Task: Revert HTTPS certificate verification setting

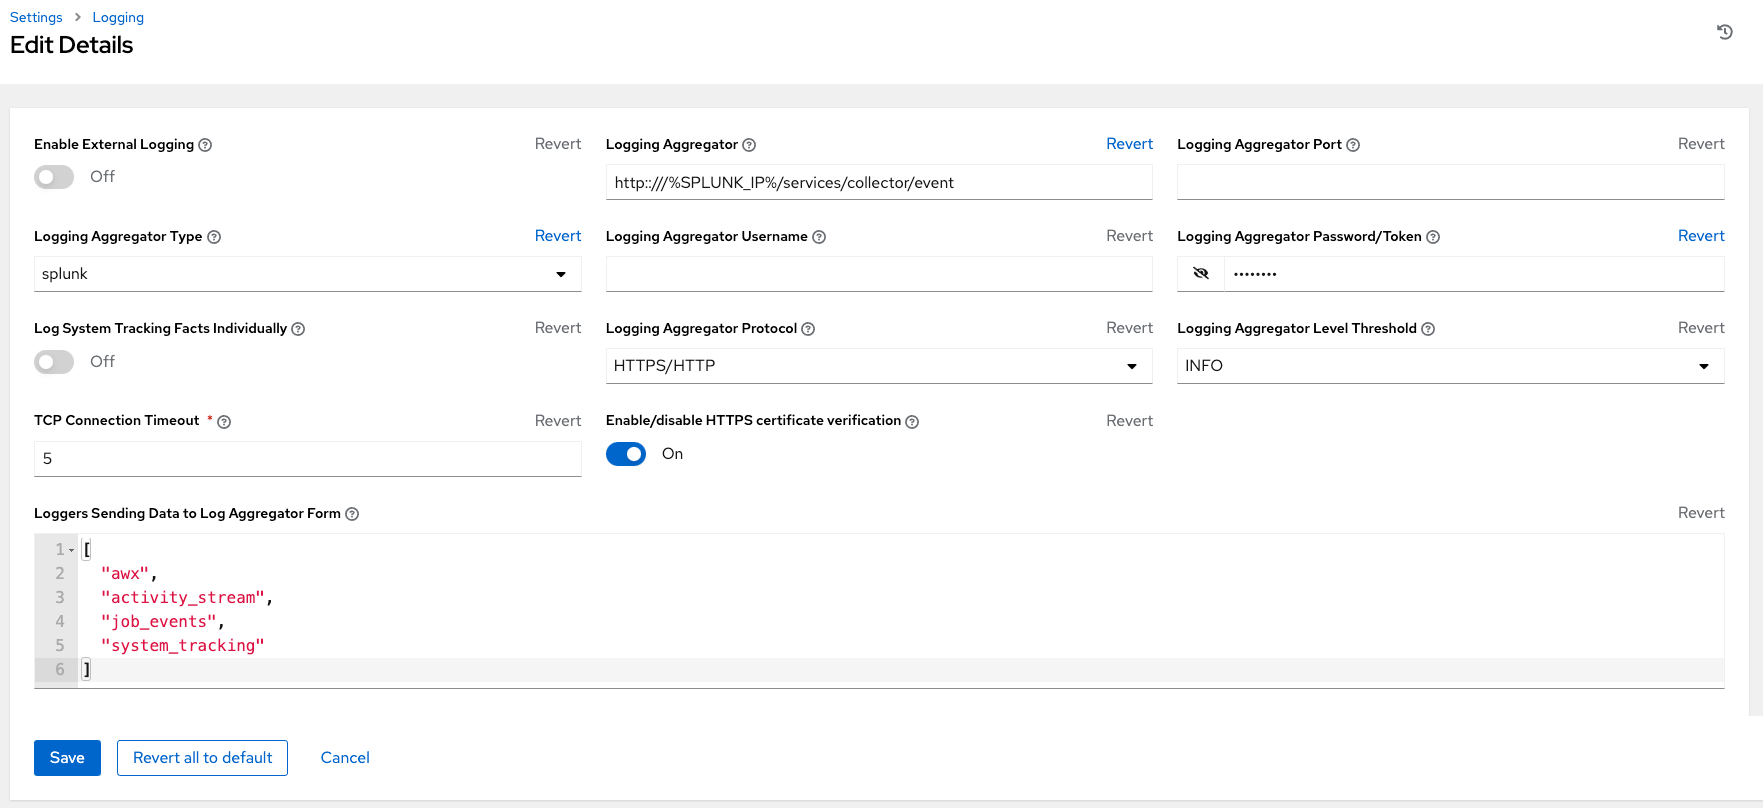Action: point(1129,421)
